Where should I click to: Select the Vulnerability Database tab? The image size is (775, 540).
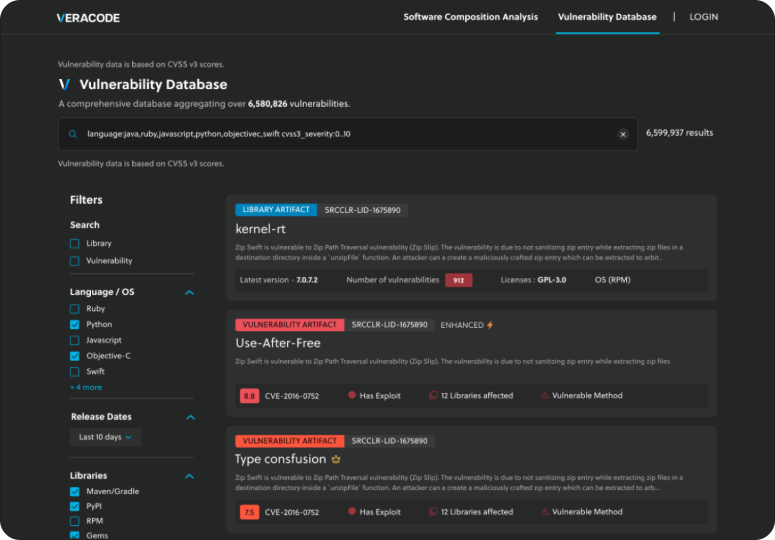pyautogui.click(x=607, y=17)
